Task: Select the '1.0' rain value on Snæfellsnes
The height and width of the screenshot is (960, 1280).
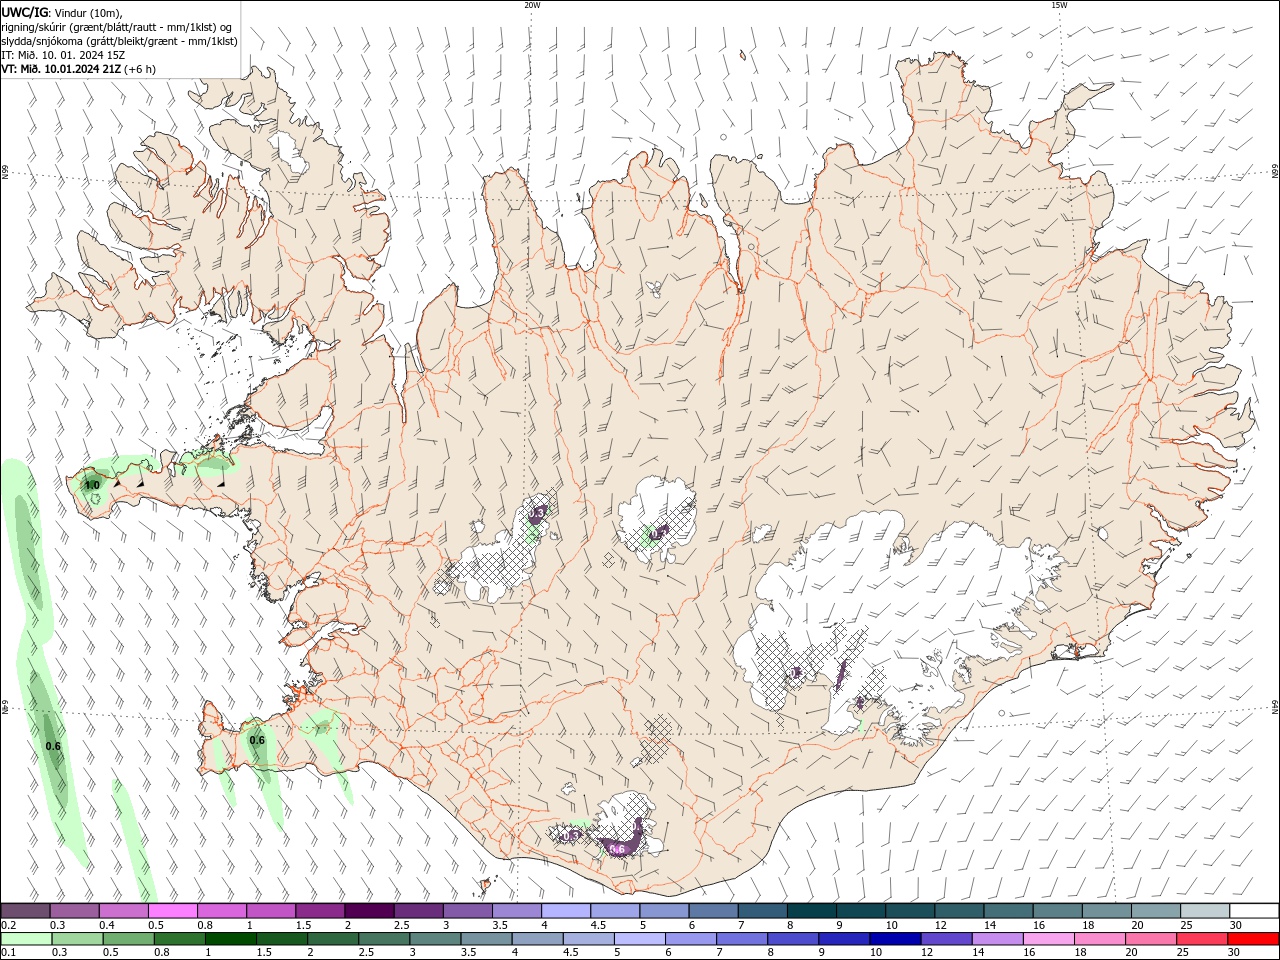Action: tap(92, 485)
